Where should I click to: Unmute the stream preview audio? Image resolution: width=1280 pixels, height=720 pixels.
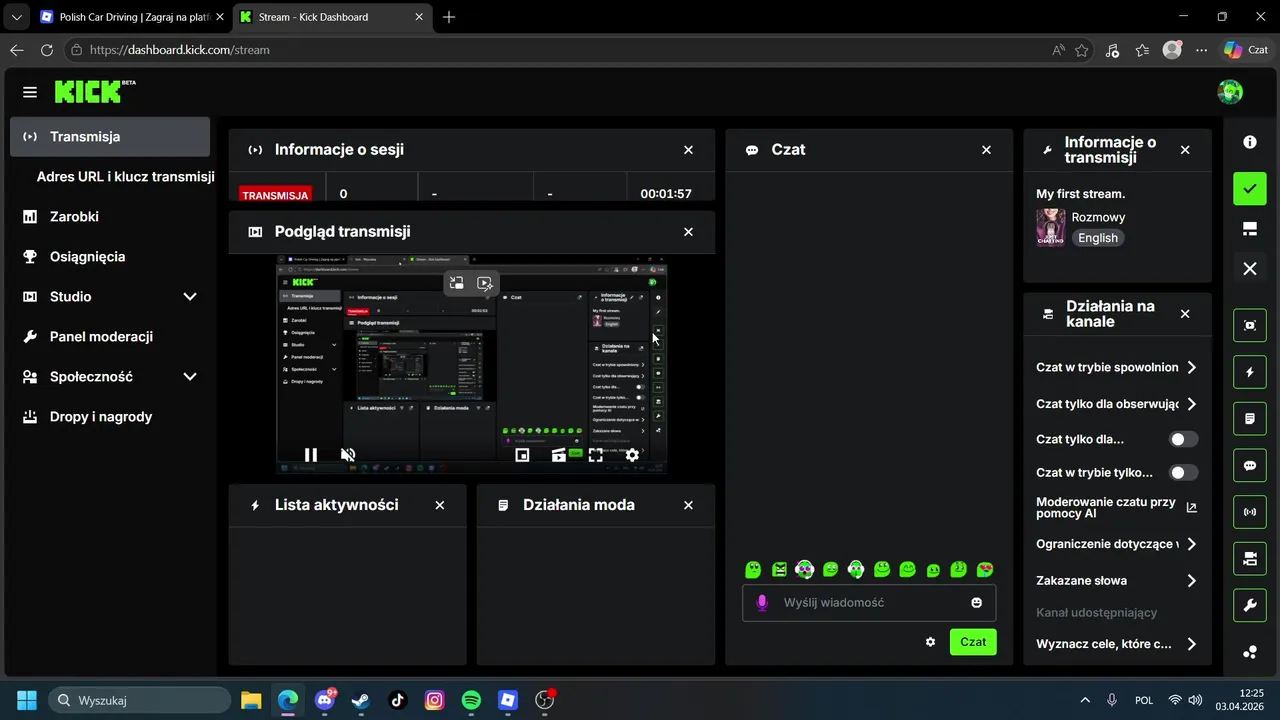coord(348,455)
